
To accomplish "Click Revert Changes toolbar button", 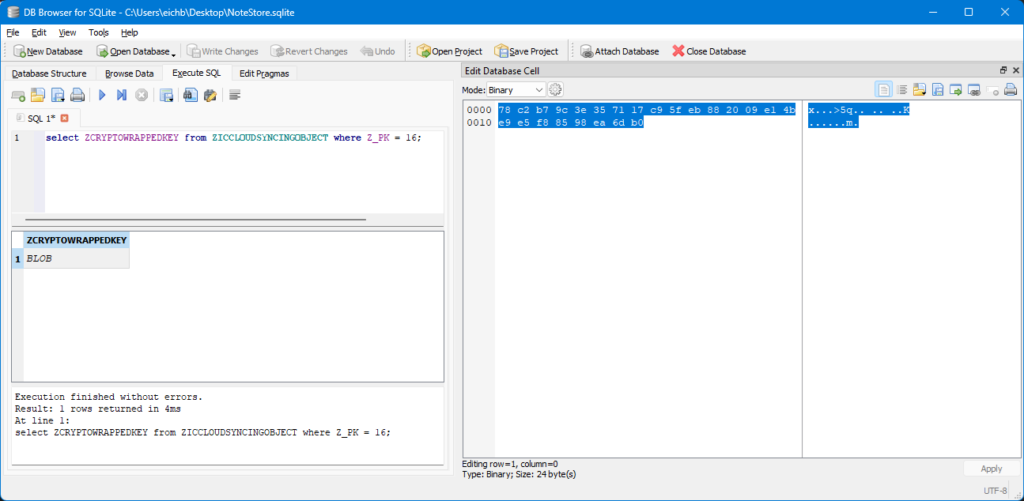I will [309, 51].
